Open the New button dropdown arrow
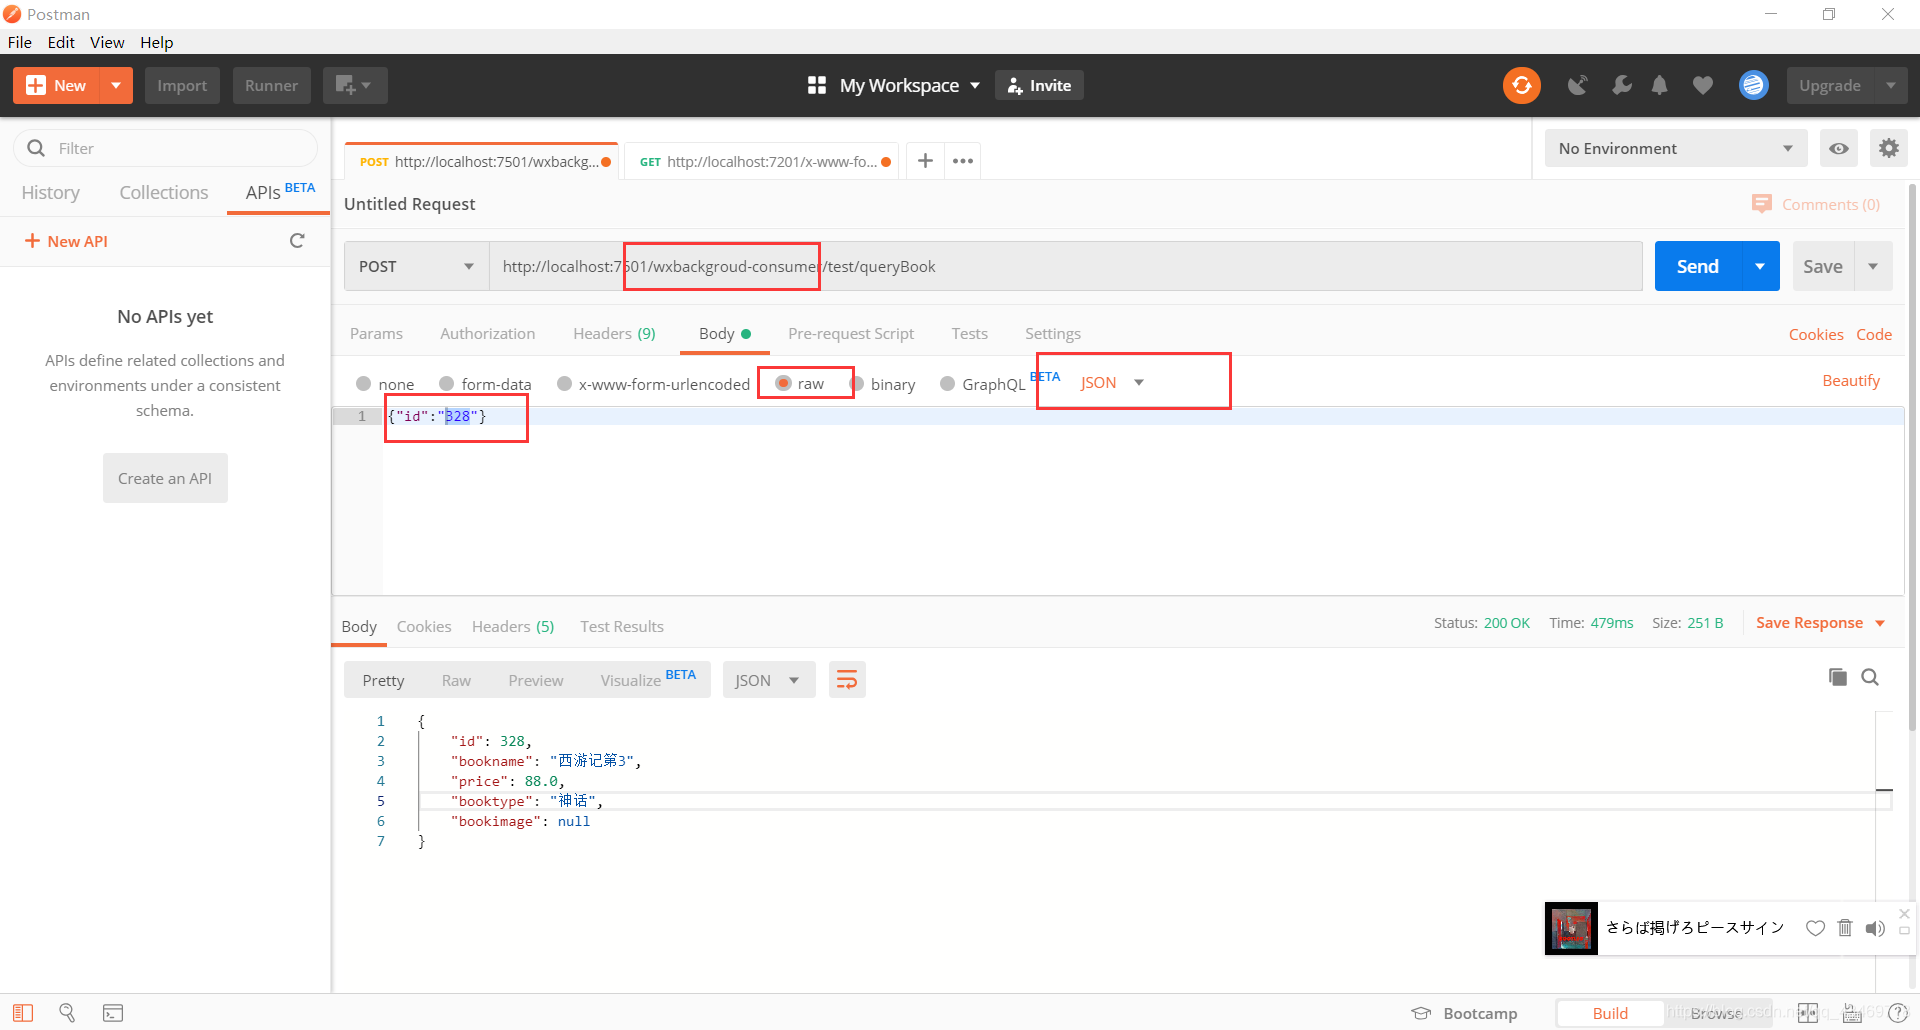The image size is (1920, 1030). tap(116, 86)
